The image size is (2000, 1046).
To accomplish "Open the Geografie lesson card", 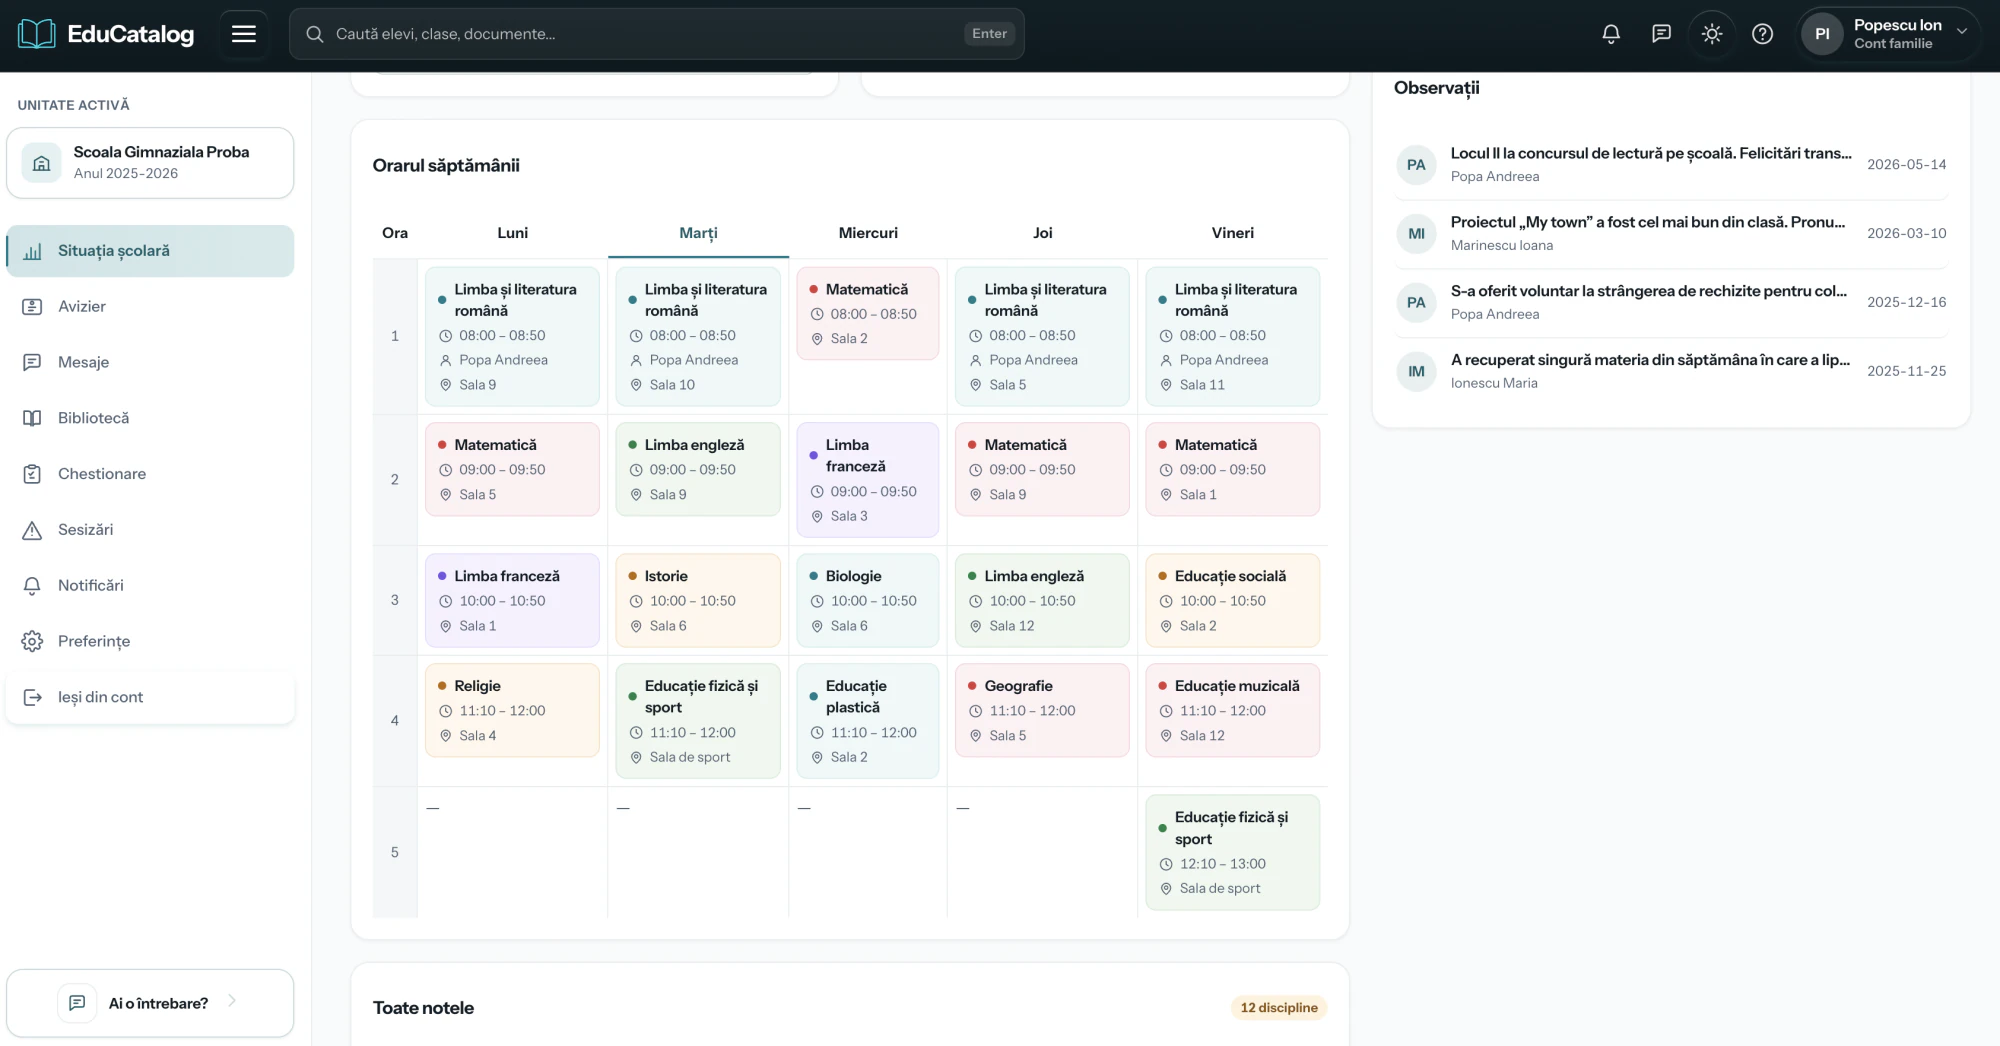I will pyautogui.click(x=1042, y=710).
